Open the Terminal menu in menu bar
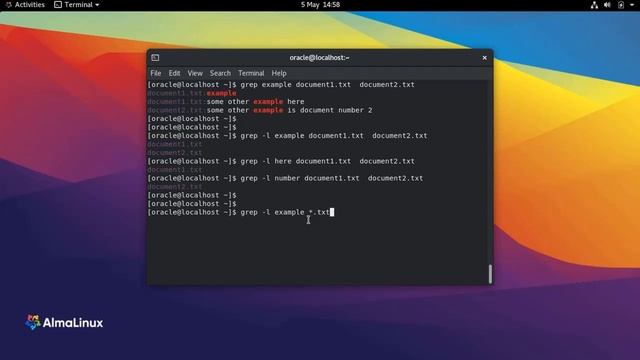The image size is (640, 360). tap(251, 73)
